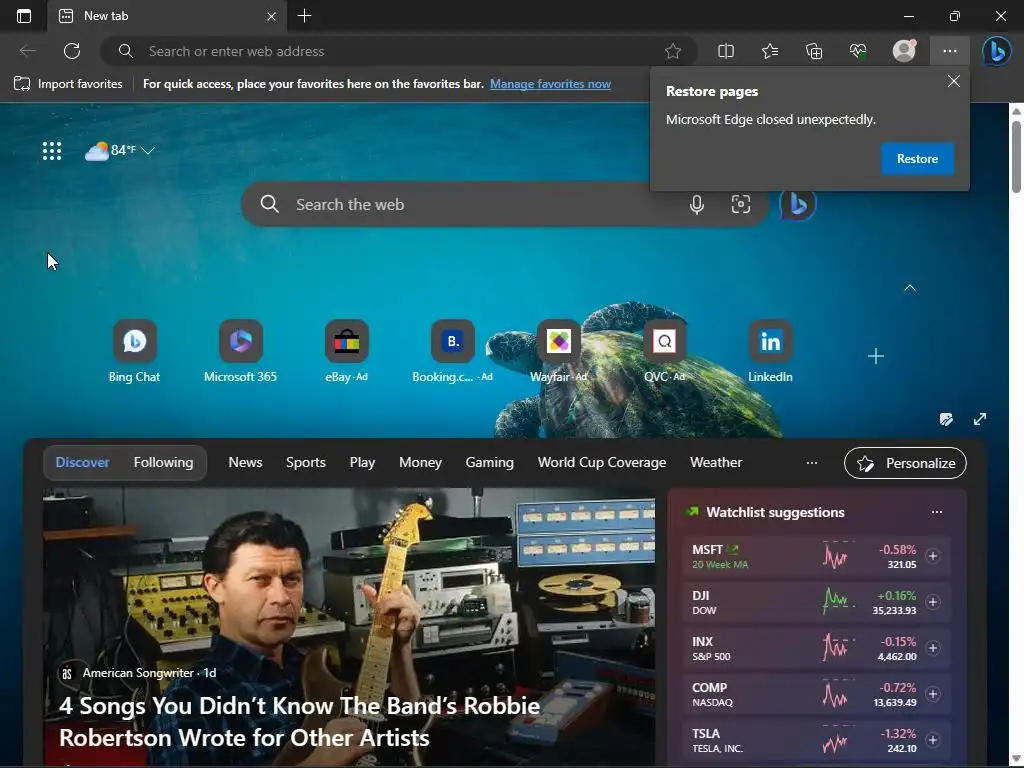Add a new quick link site
Screen dimensions: 1024x768
876,356
